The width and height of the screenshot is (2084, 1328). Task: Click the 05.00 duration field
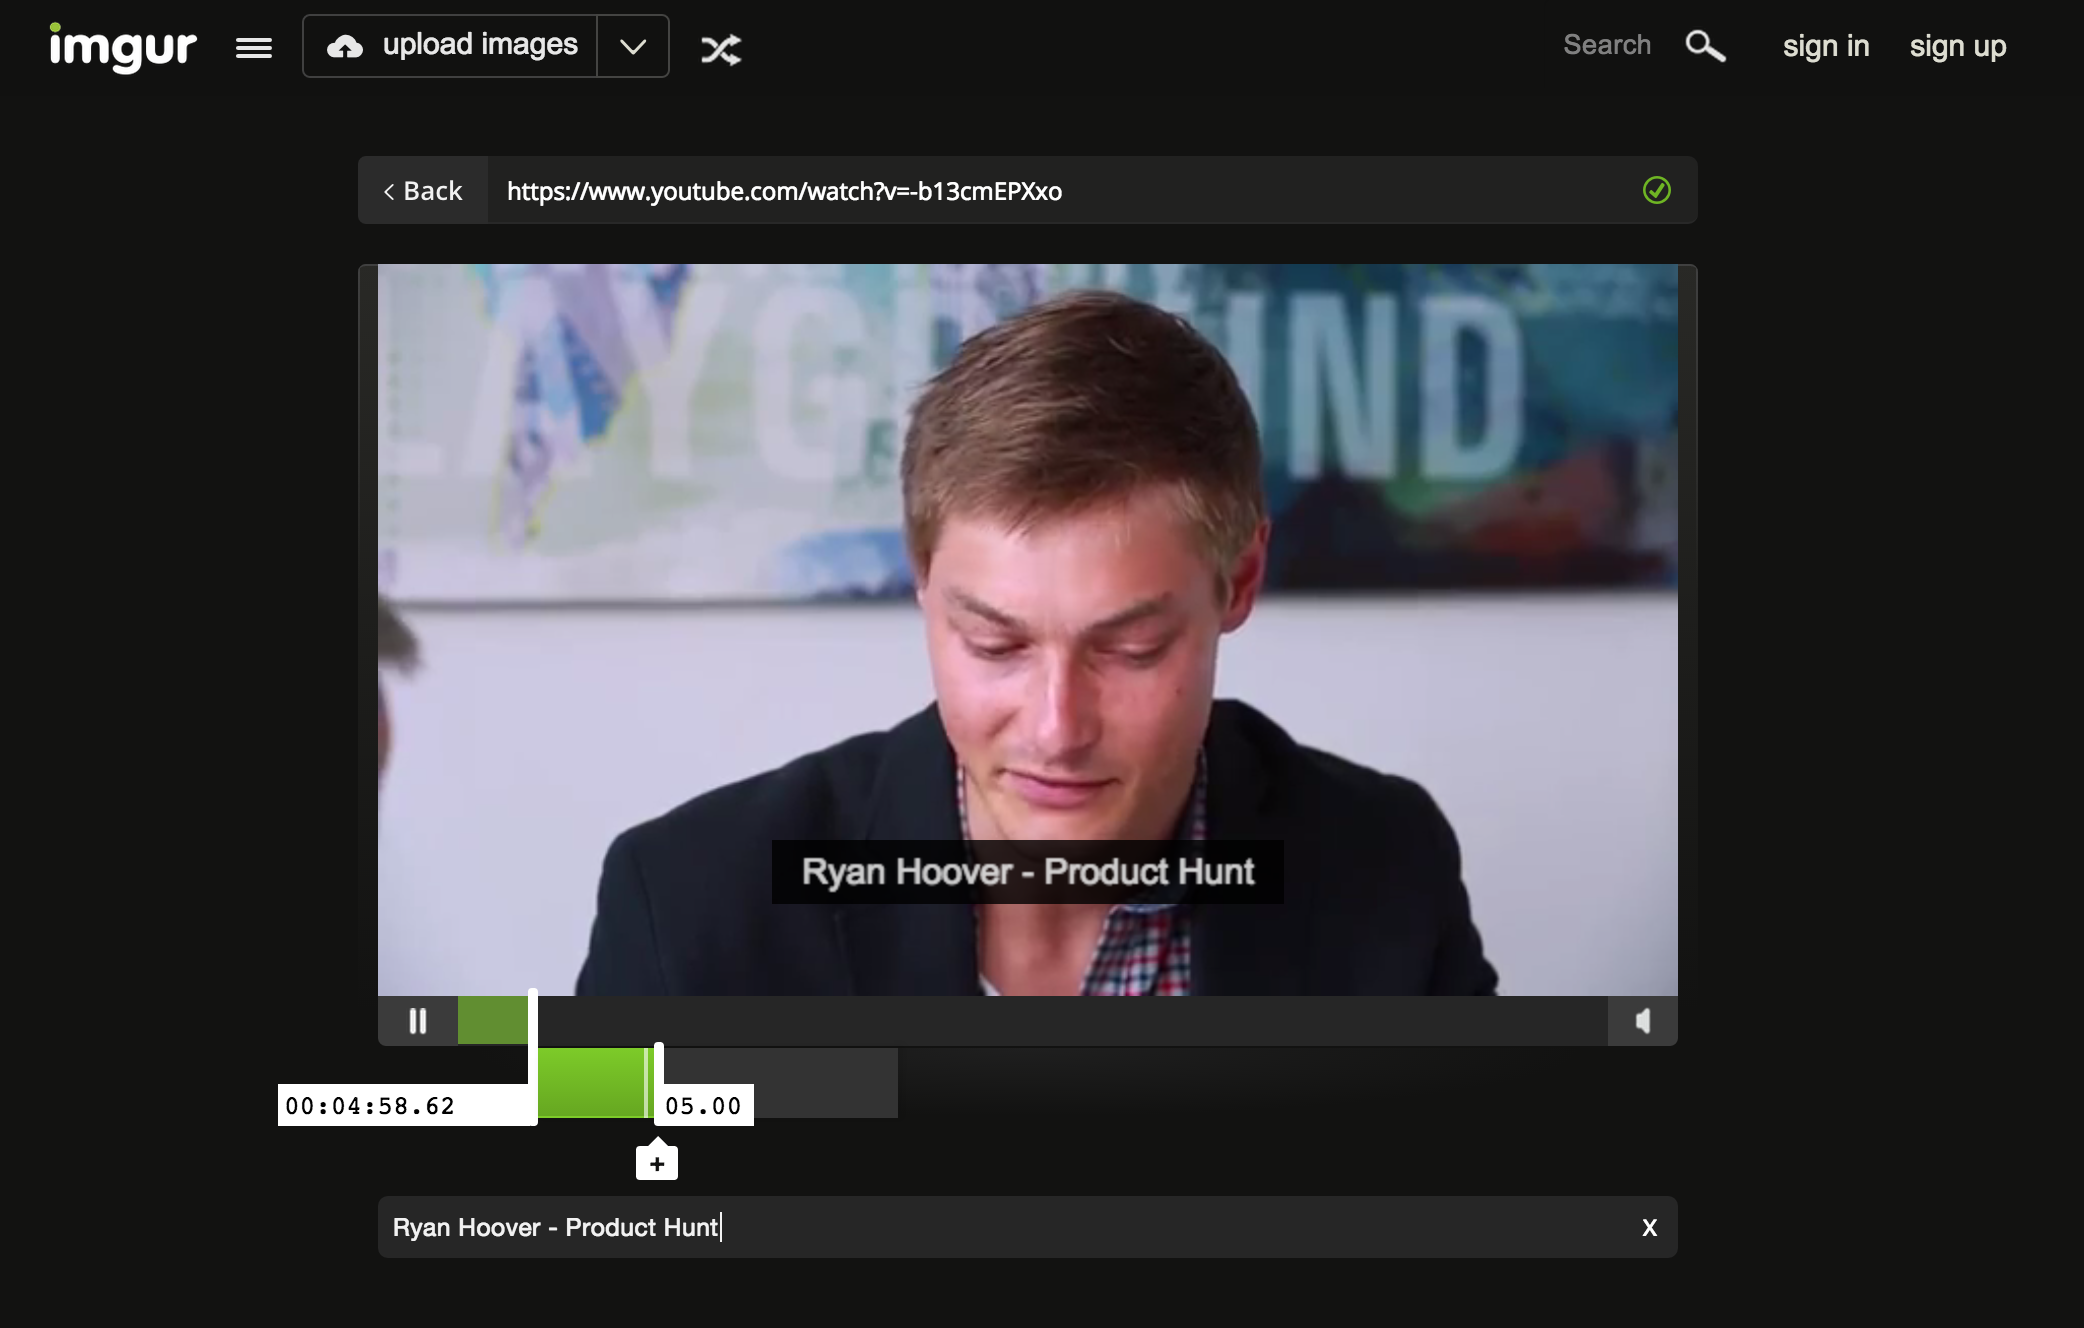(704, 1106)
